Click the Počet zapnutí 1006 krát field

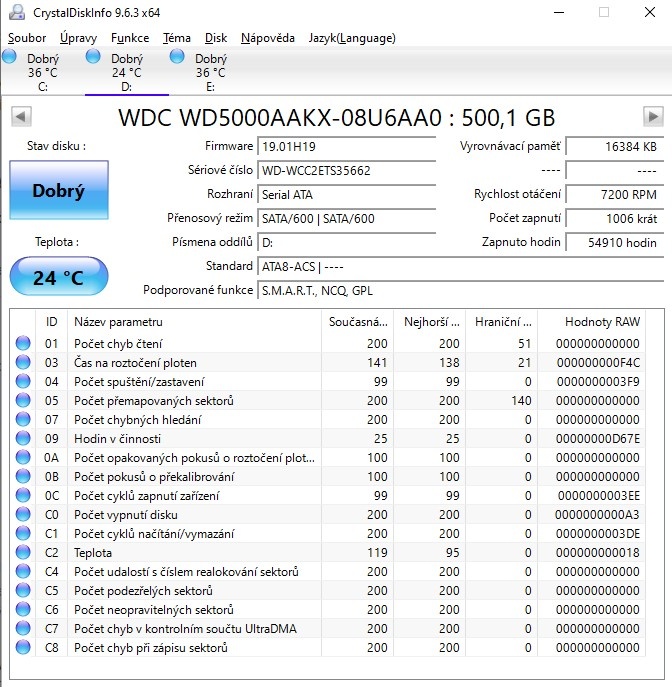pyautogui.click(x=615, y=219)
